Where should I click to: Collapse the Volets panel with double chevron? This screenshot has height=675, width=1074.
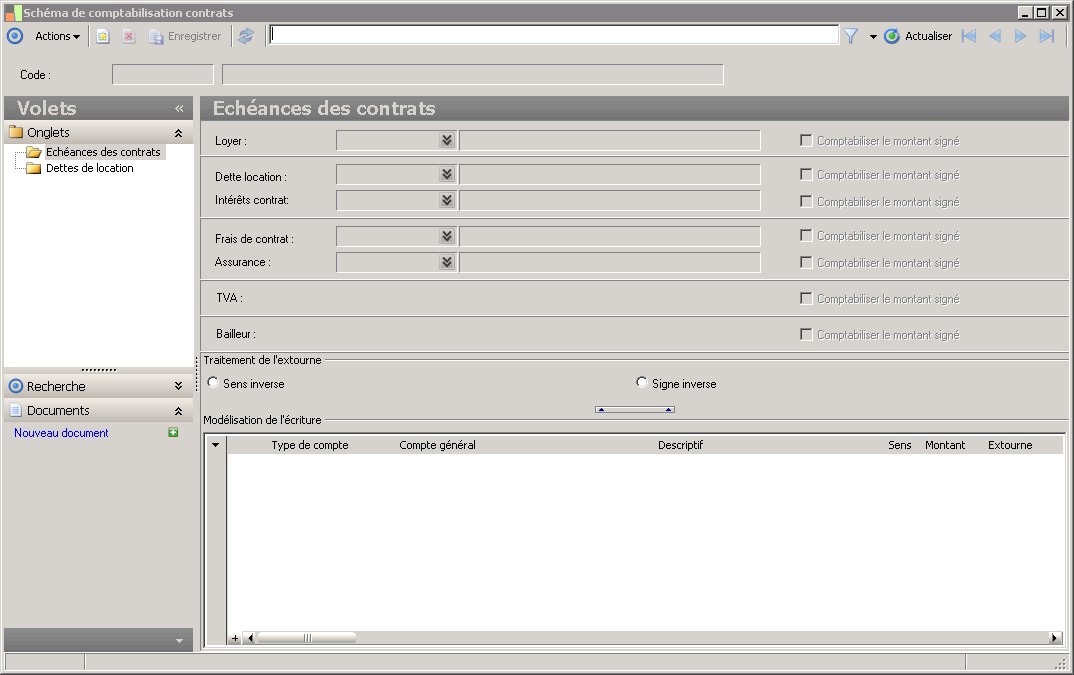click(179, 108)
